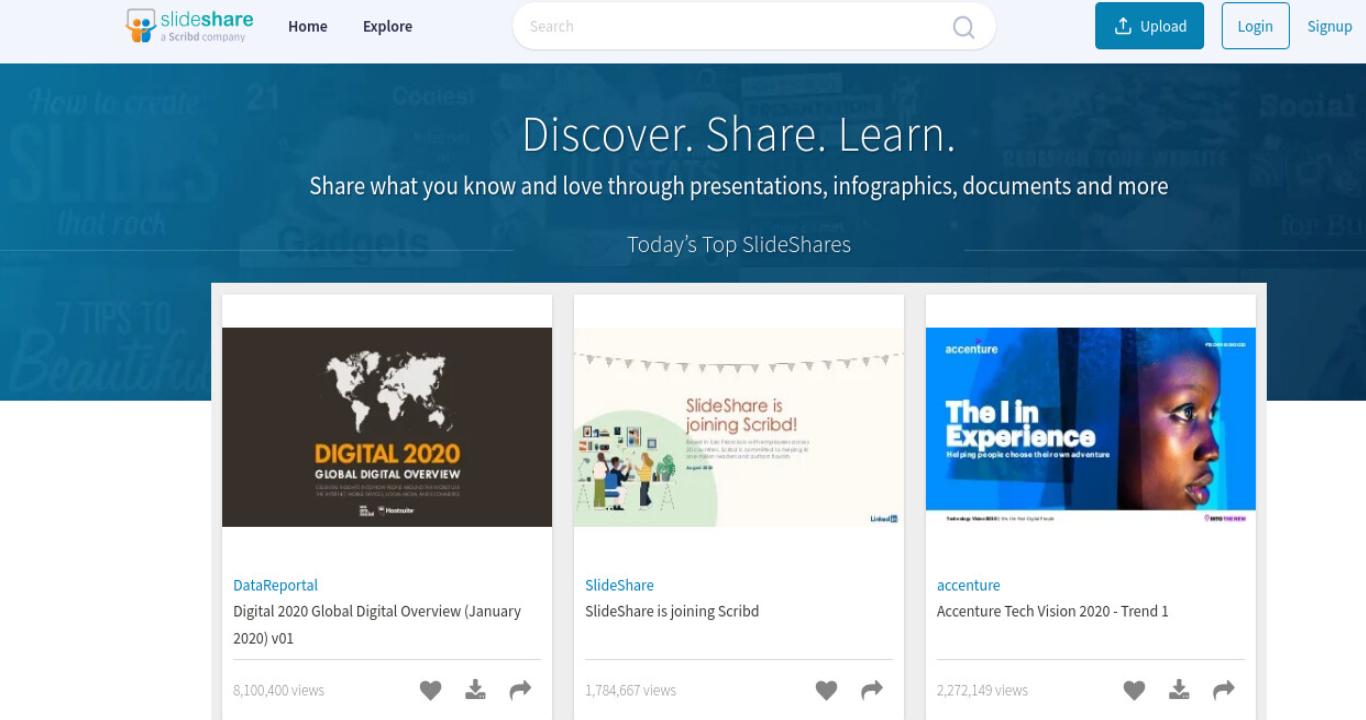The width and height of the screenshot is (1366, 720).
Task: Share the Digital 2020 Global Digital Overview slideshow
Action: click(520, 690)
